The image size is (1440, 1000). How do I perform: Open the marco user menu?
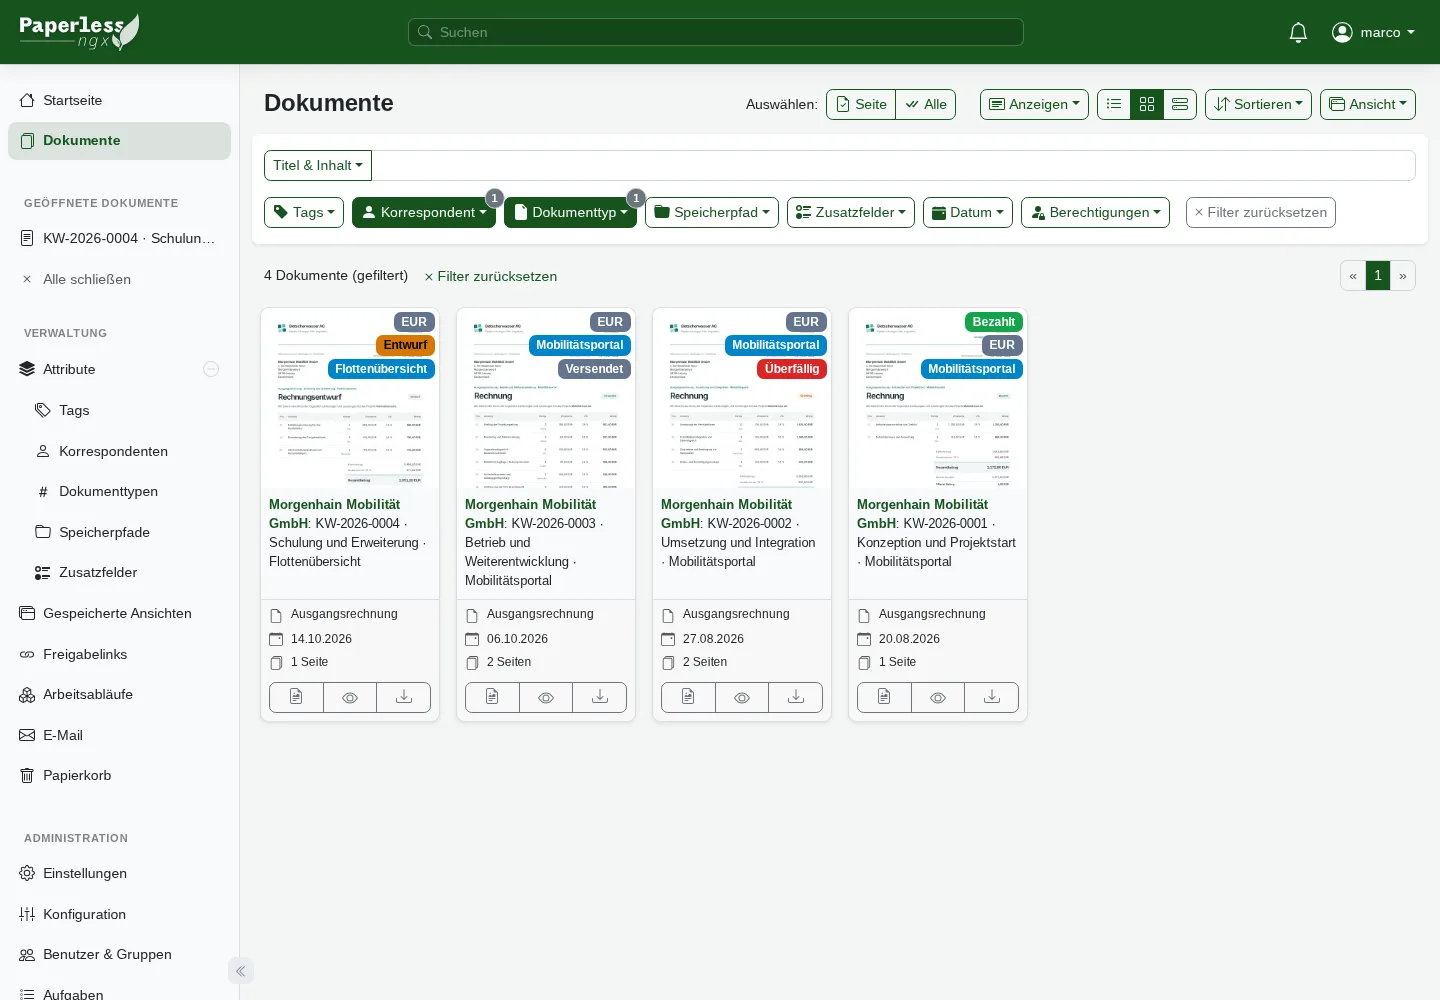point(1374,32)
